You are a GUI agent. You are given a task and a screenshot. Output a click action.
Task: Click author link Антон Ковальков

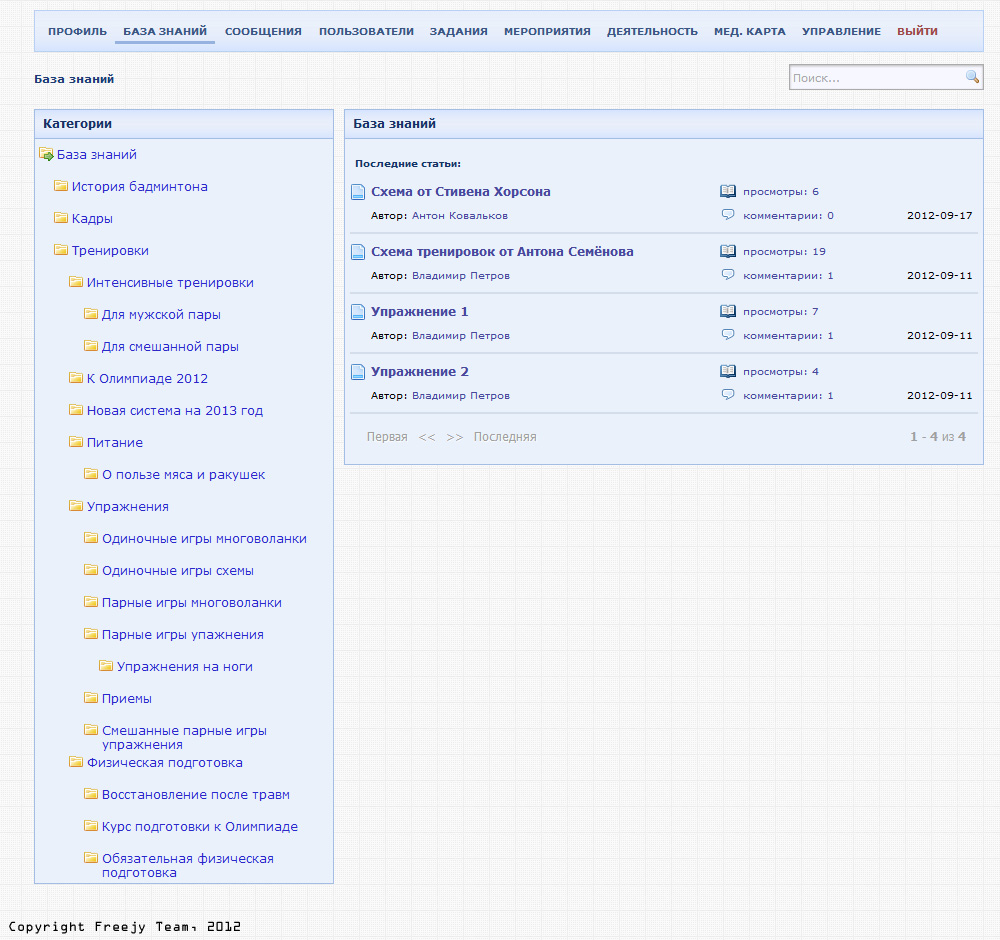pos(459,216)
